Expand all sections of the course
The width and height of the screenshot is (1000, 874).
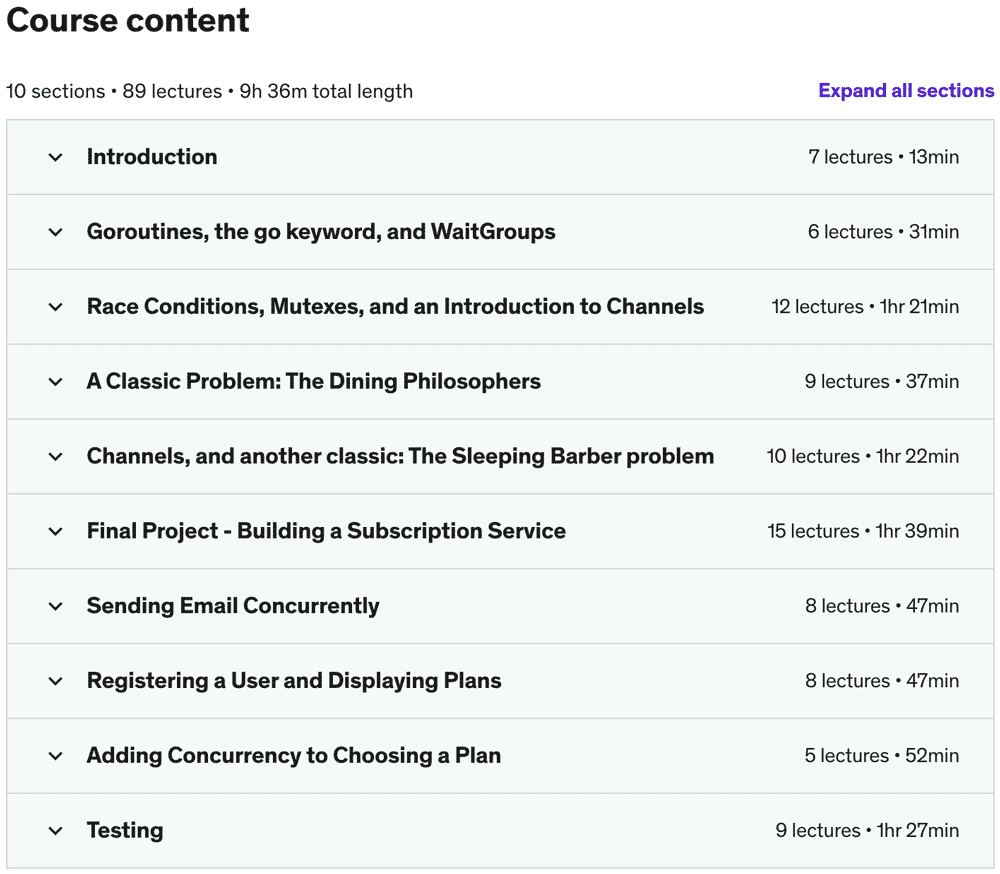[x=906, y=91]
